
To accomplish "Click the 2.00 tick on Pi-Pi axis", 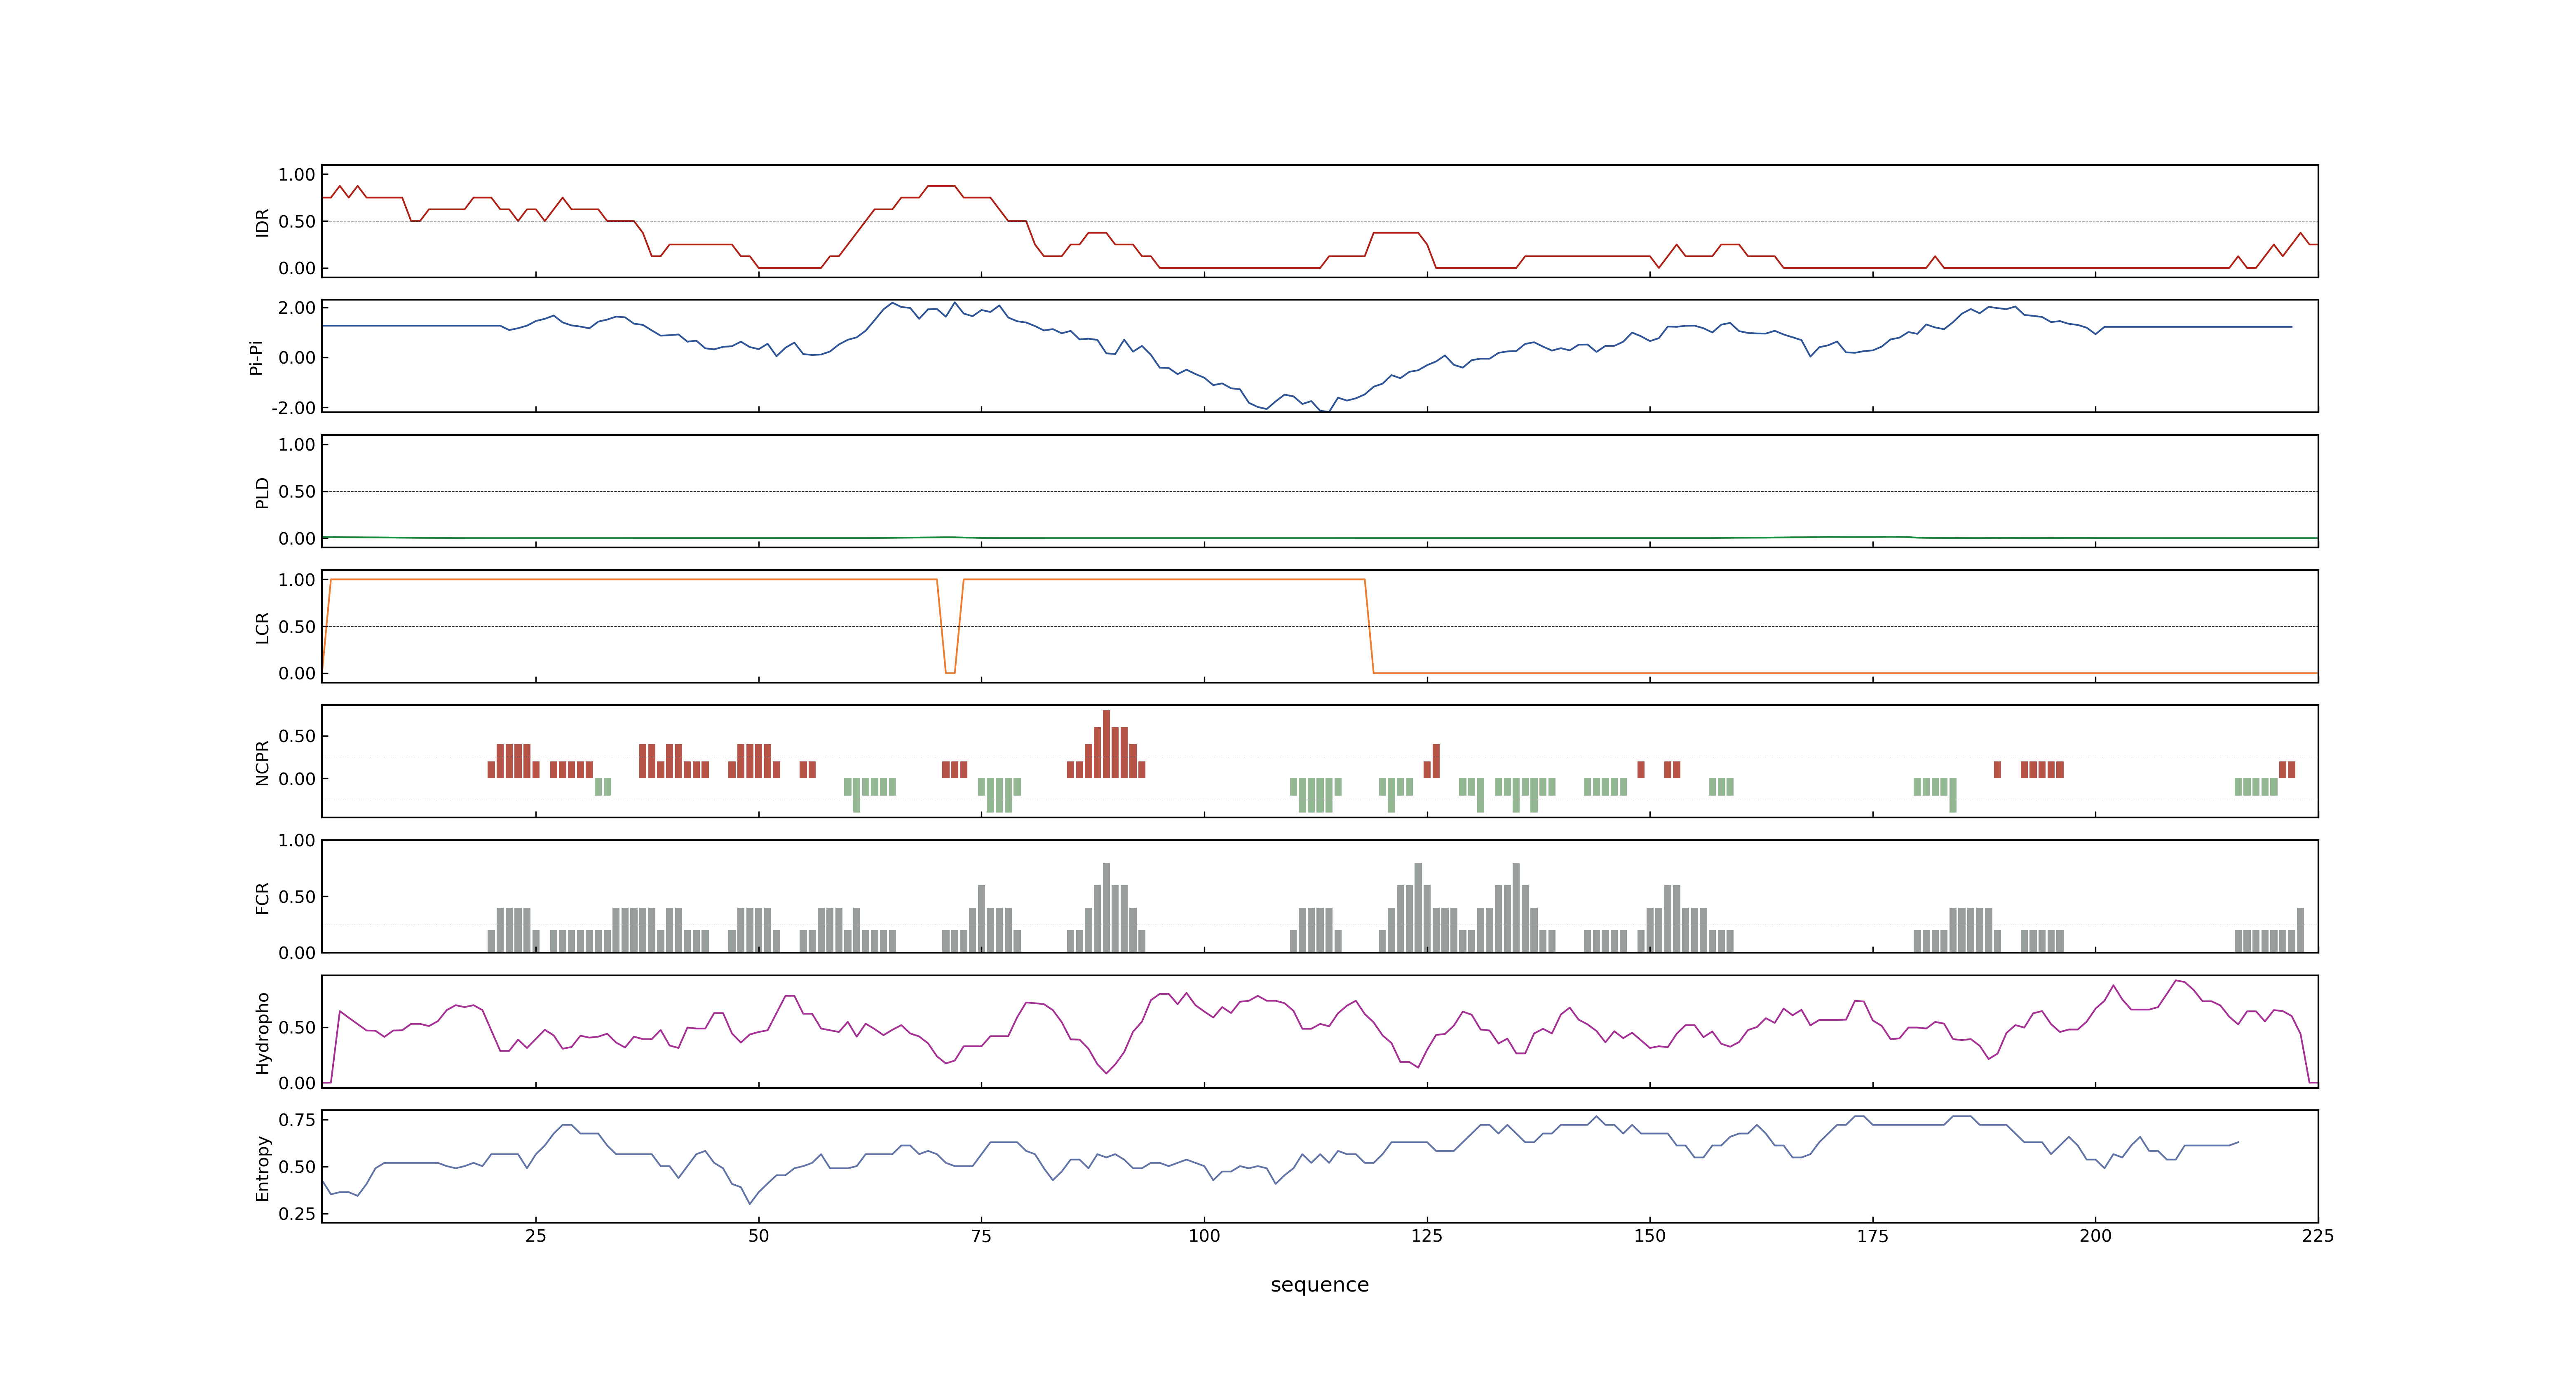I will pyautogui.click(x=297, y=307).
